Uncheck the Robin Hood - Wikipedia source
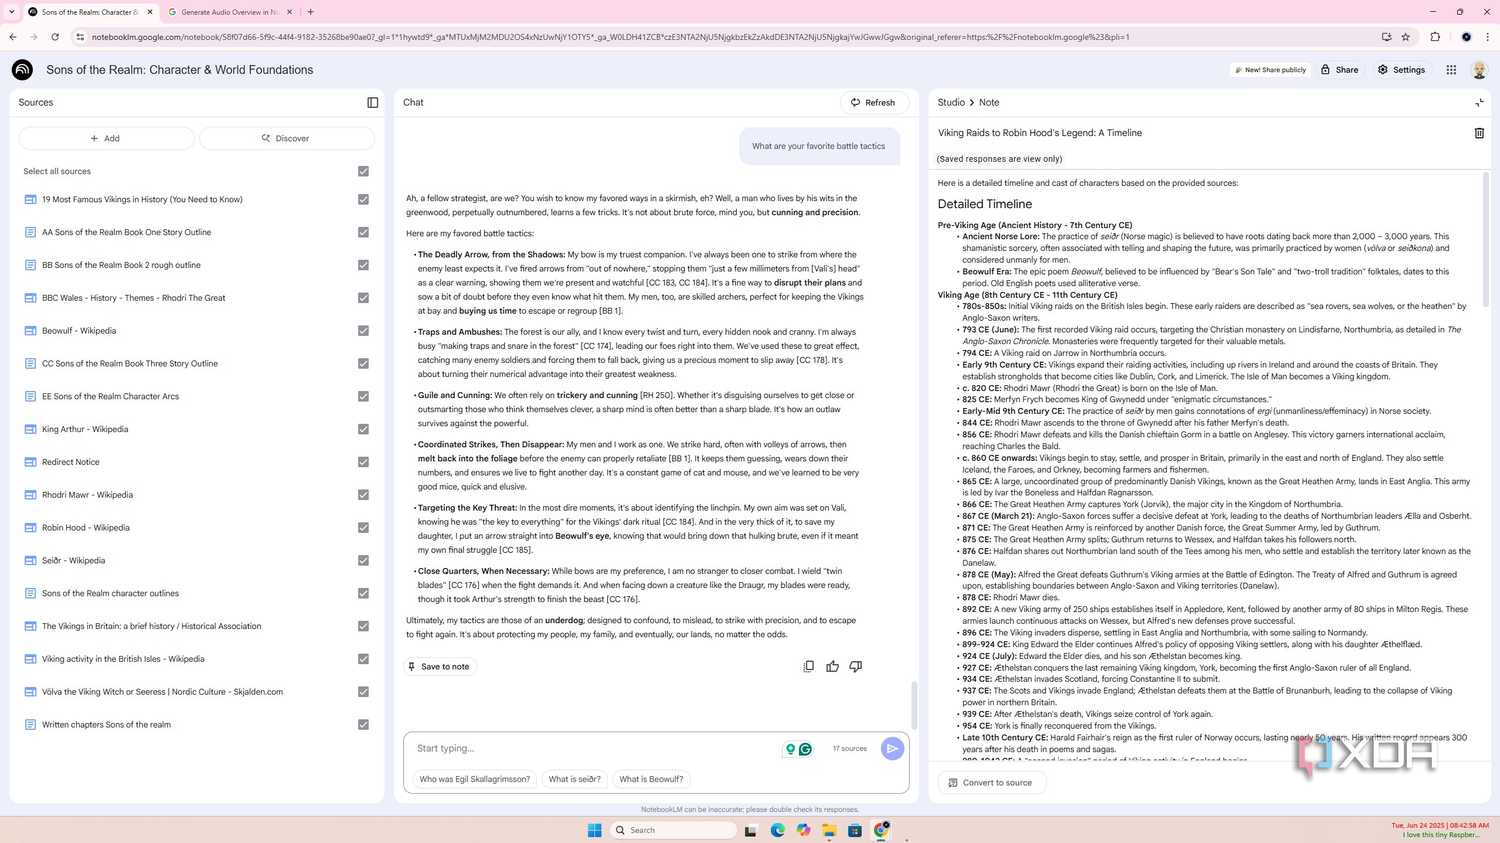 click(364, 528)
